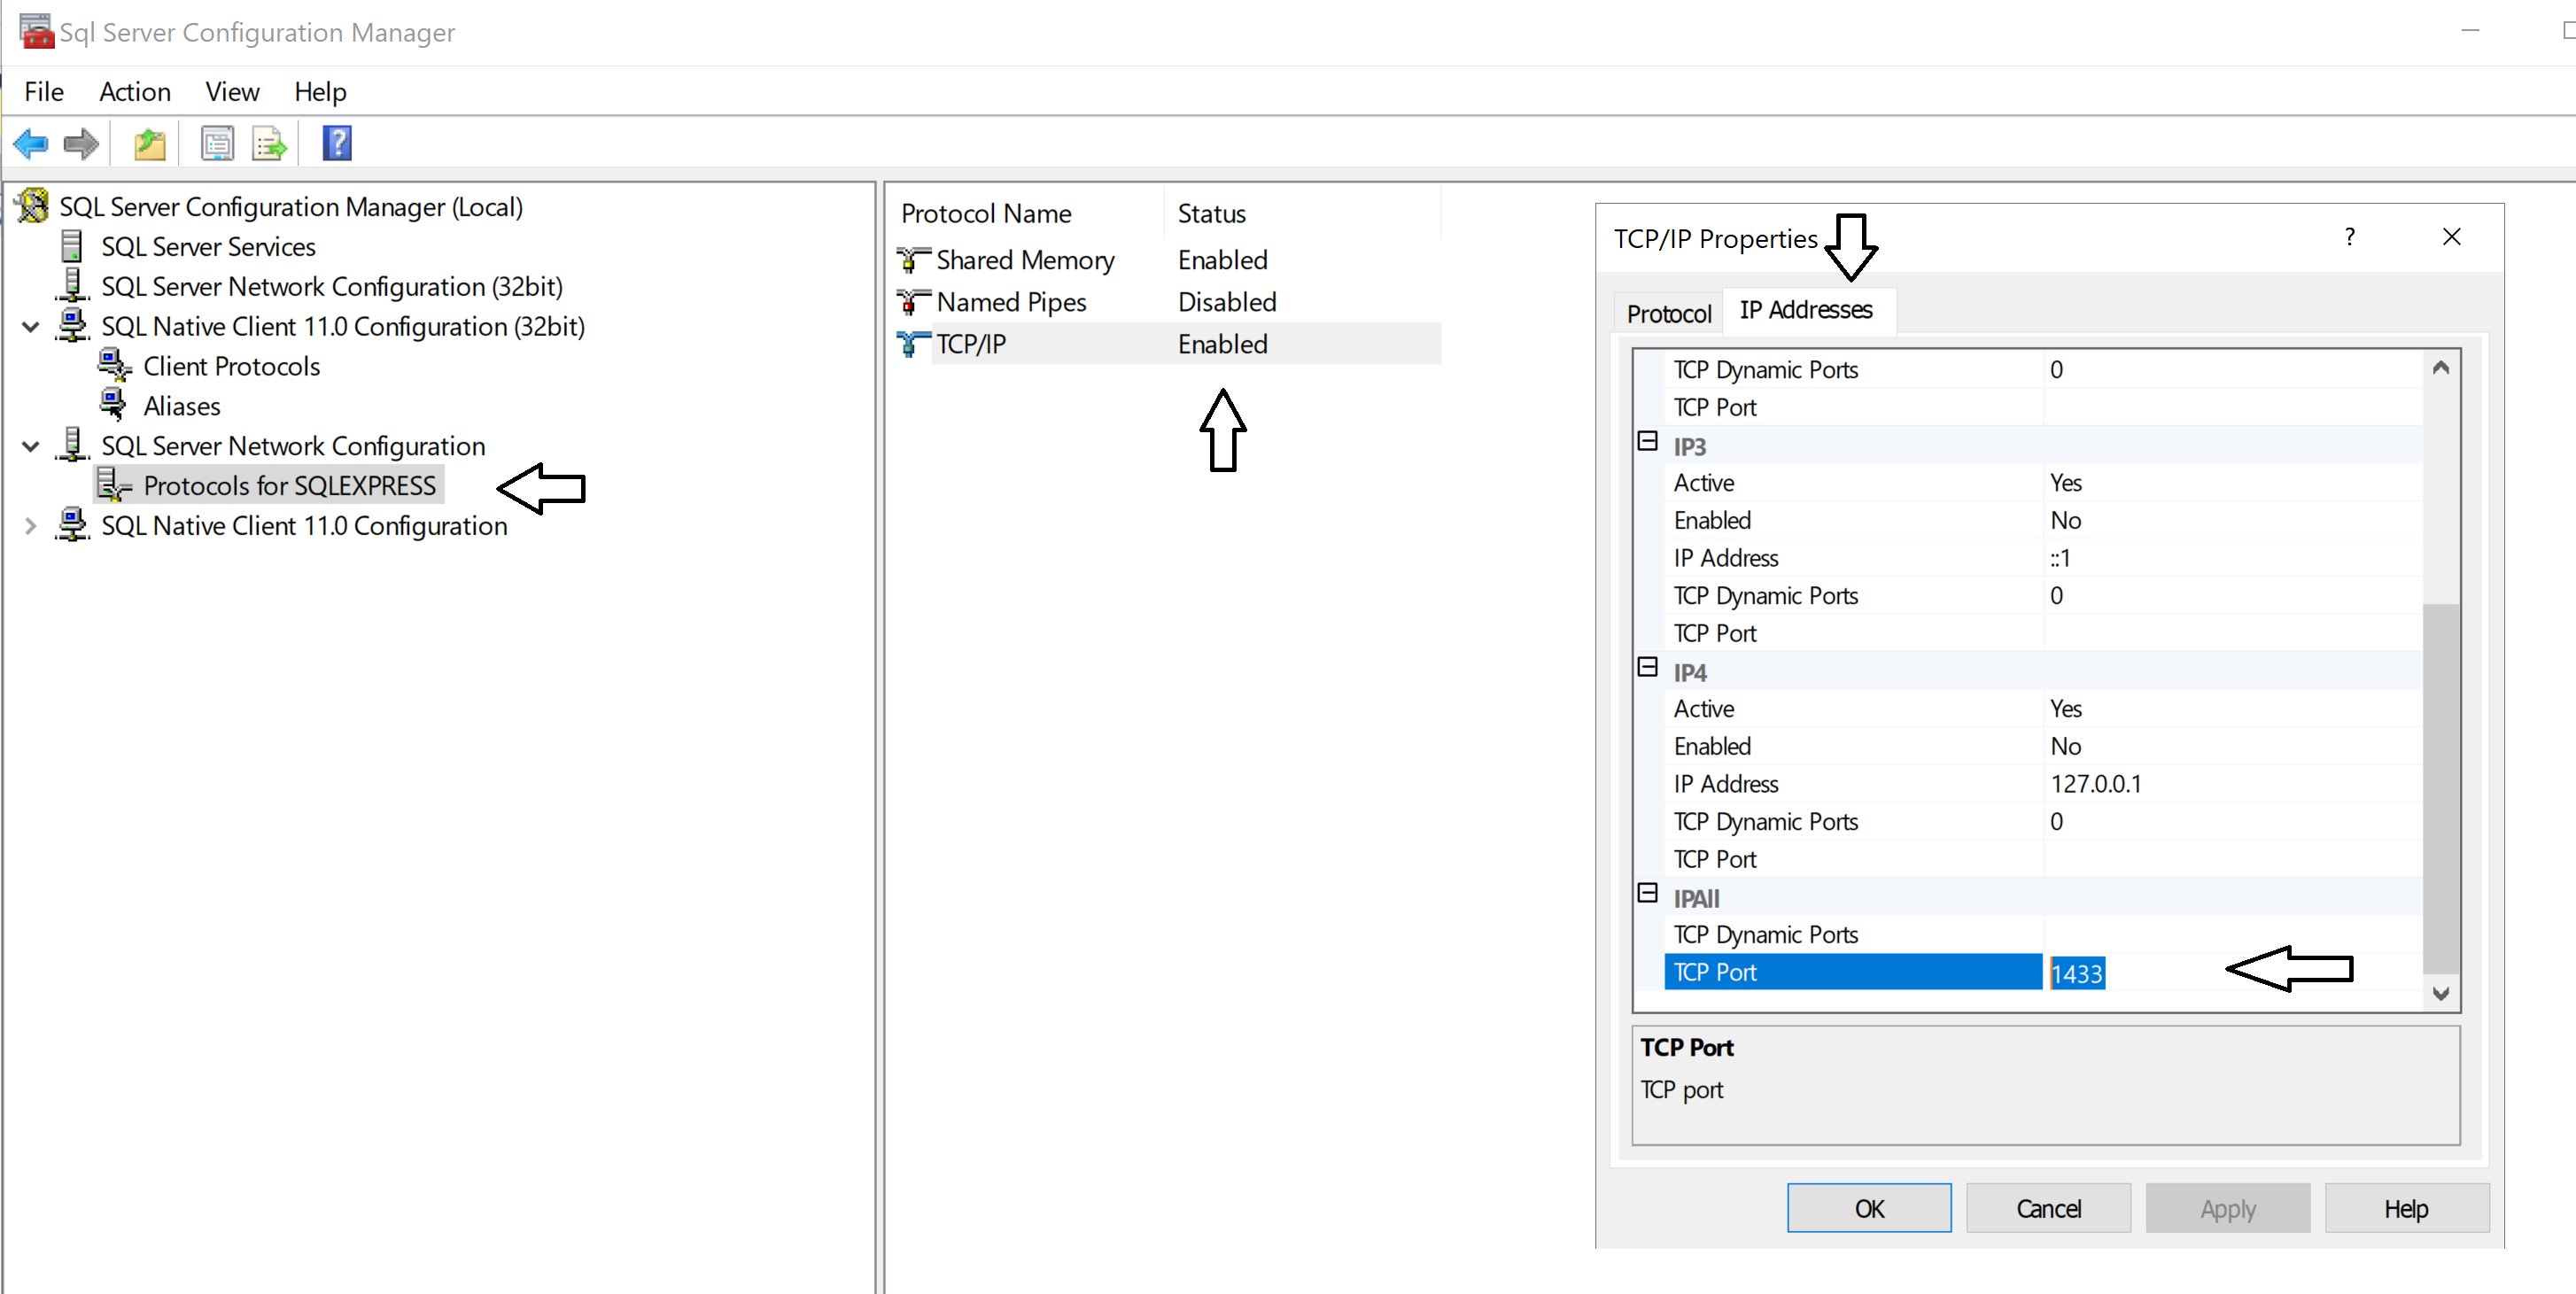Select the TCP/IP protocol row
The image size is (2576, 1294).
[x=971, y=344]
